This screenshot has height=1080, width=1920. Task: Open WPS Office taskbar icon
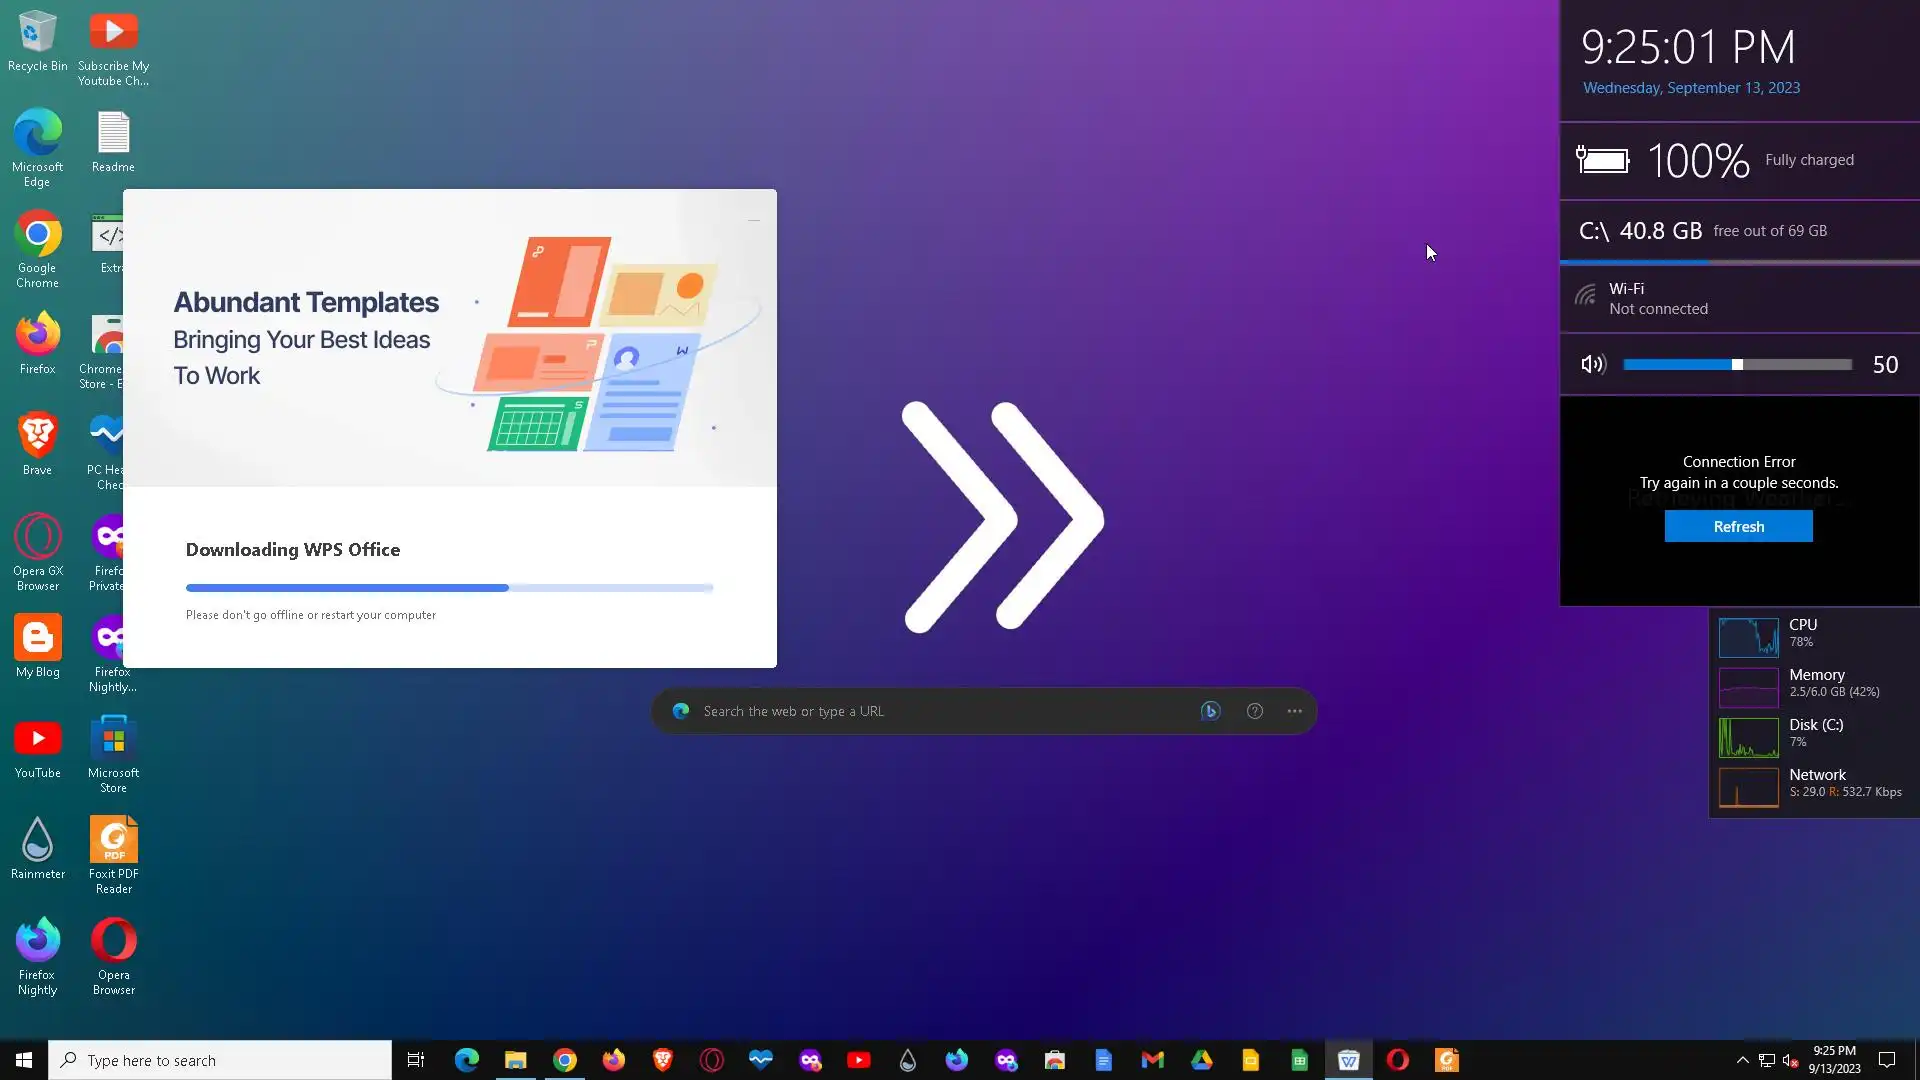tap(1348, 1060)
